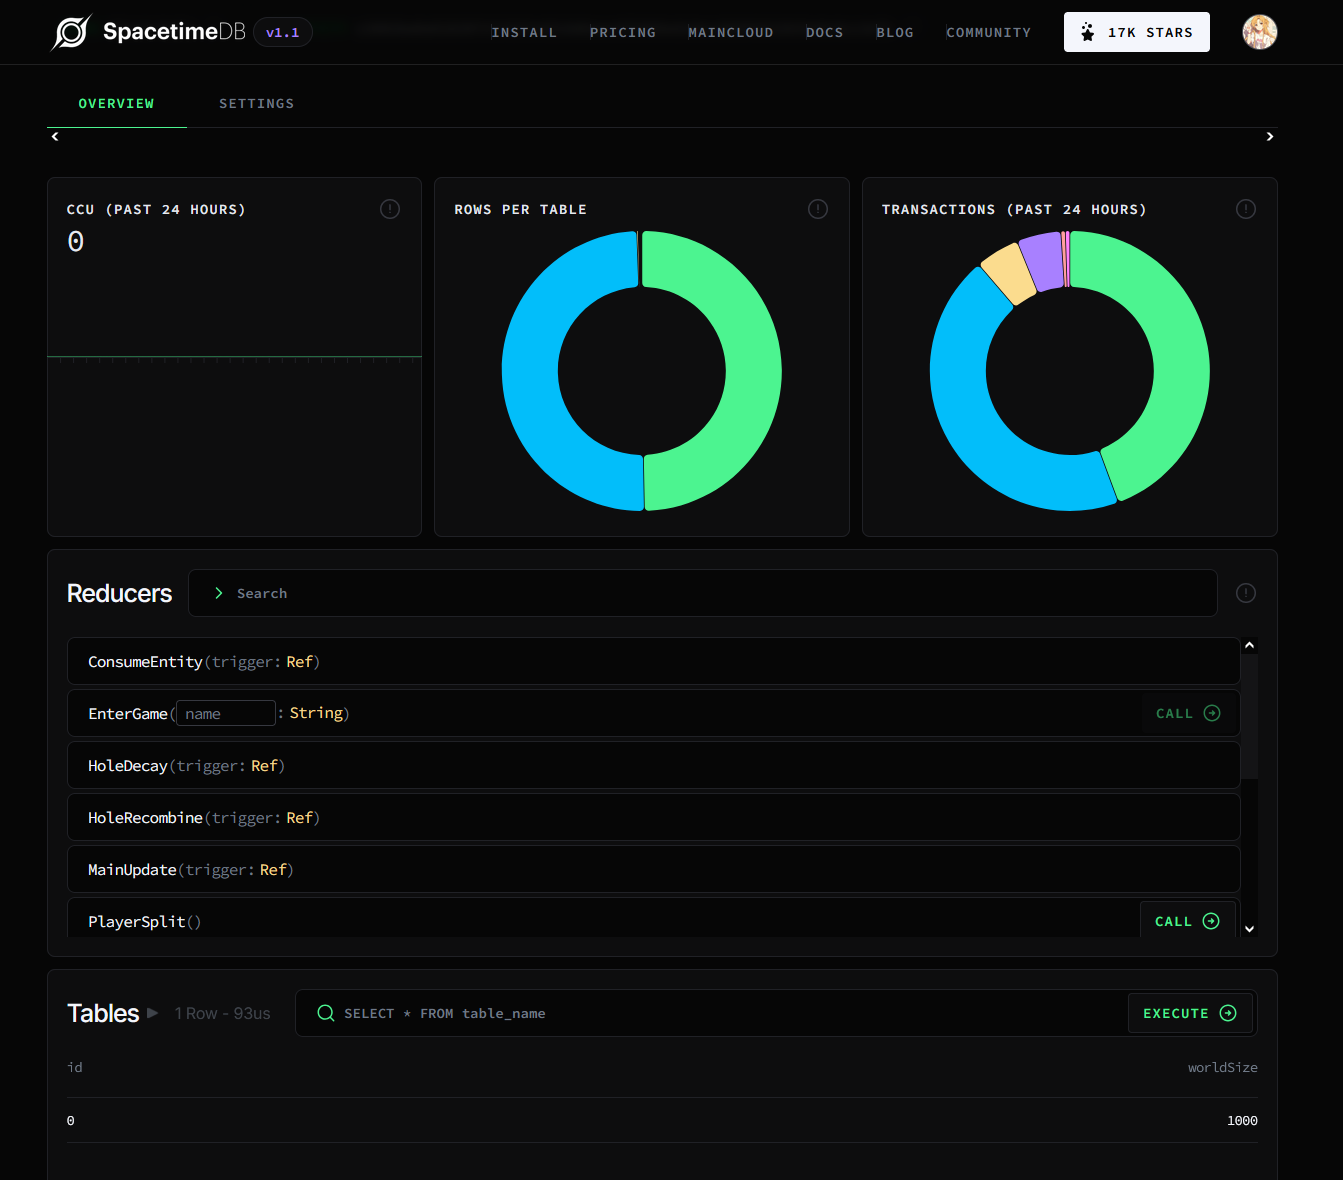Execute the SQL query
This screenshot has height=1180, width=1343.
1189,1013
